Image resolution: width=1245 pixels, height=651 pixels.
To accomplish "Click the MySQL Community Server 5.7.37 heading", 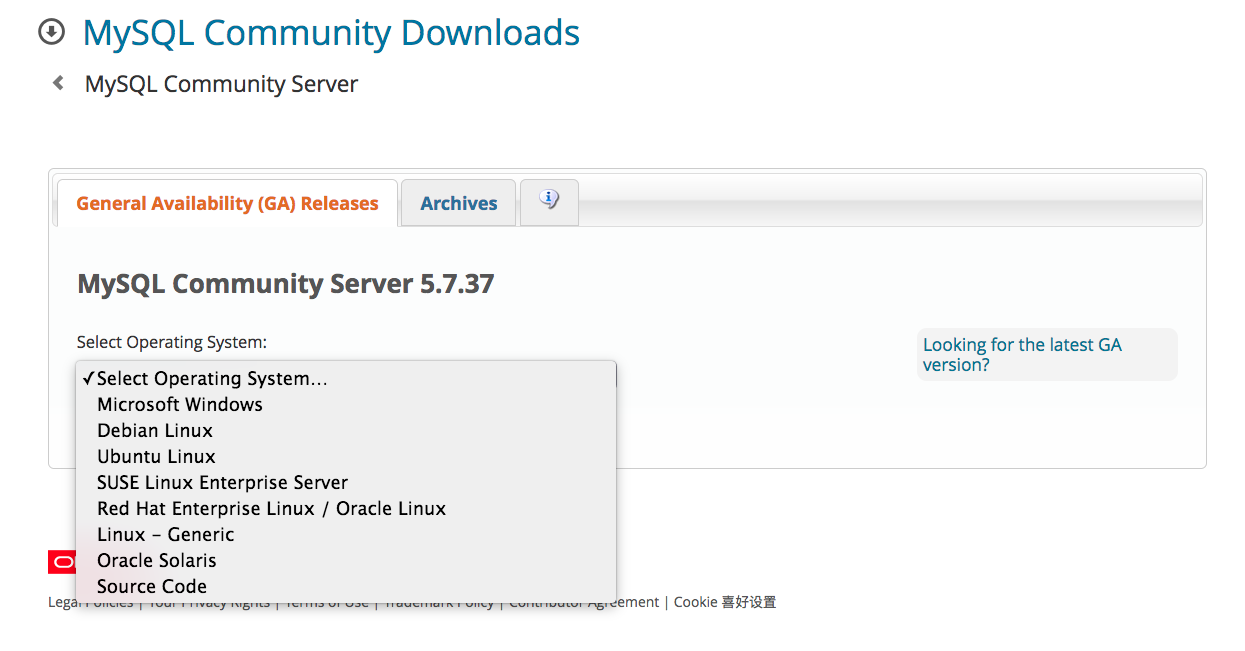I will 285,284.
